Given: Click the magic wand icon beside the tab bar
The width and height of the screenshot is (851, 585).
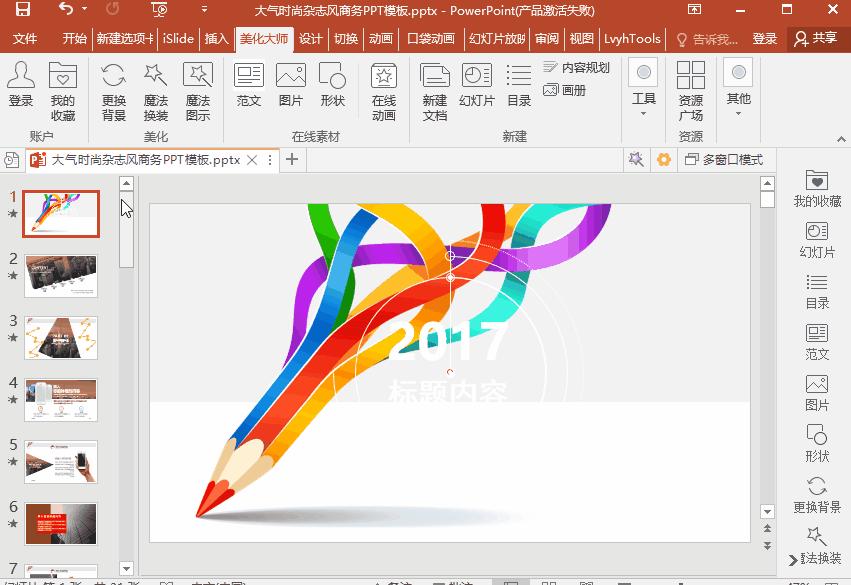Looking at the screenshot, I should pyautogui.click(x=637, y=159).
